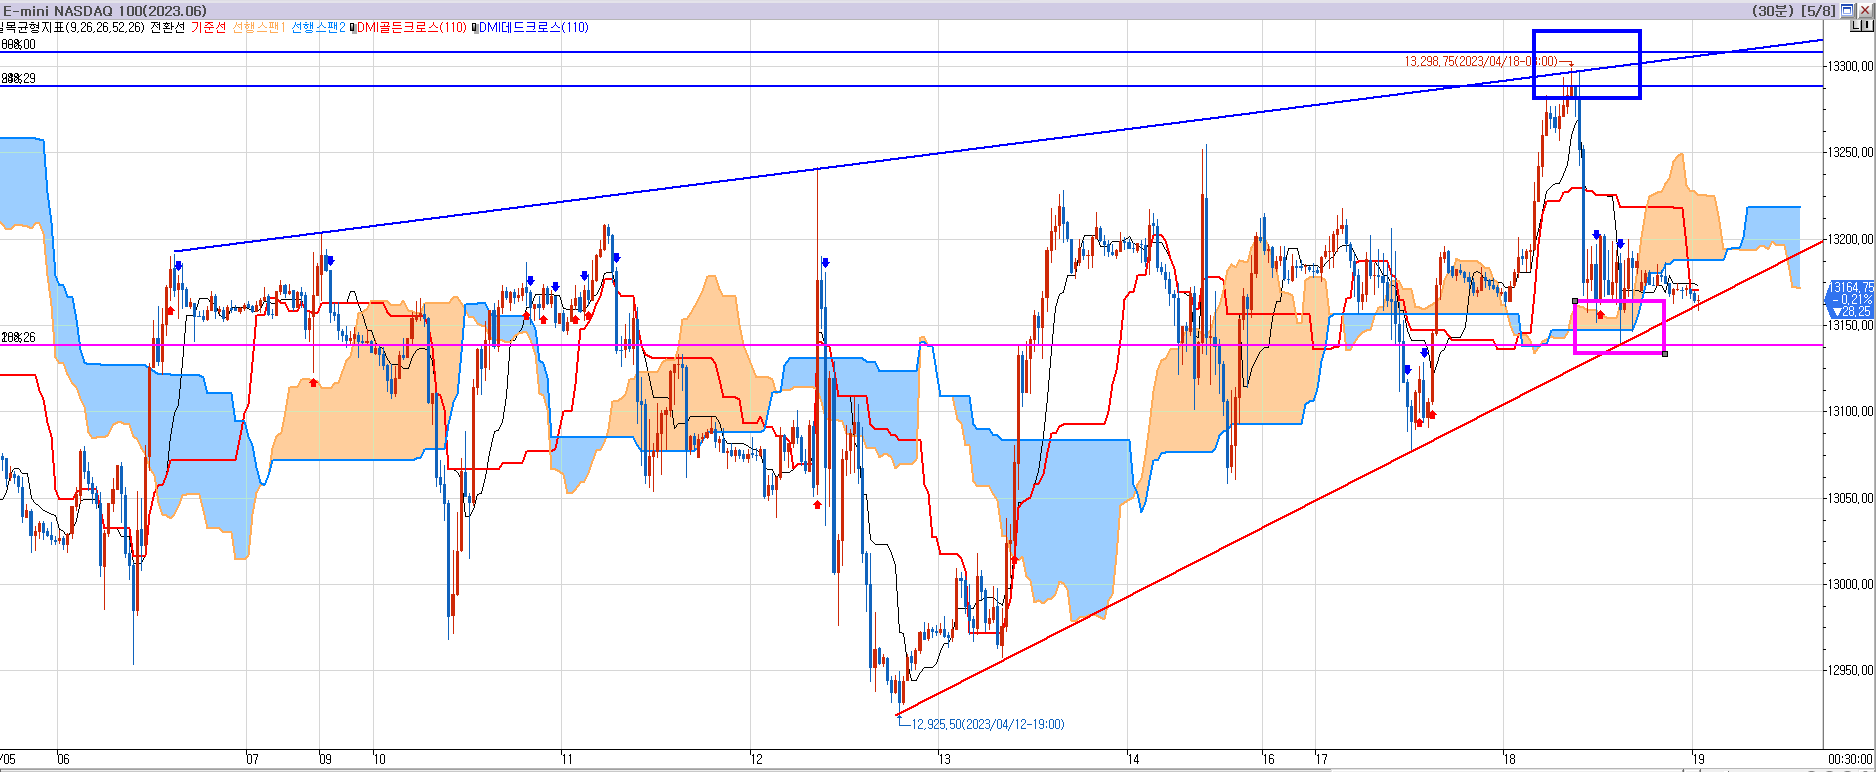This screenshot has width=1876, height=772.
Task: Select the 기준선 legend label
Action: tap(208, 27)
